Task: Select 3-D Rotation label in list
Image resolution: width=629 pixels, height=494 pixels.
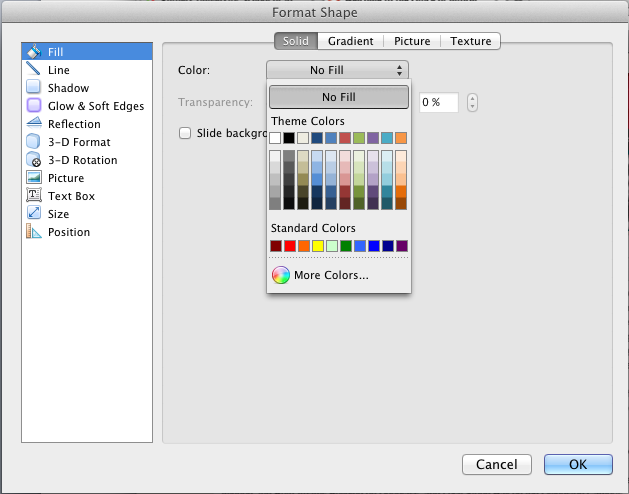Action: 83,160
